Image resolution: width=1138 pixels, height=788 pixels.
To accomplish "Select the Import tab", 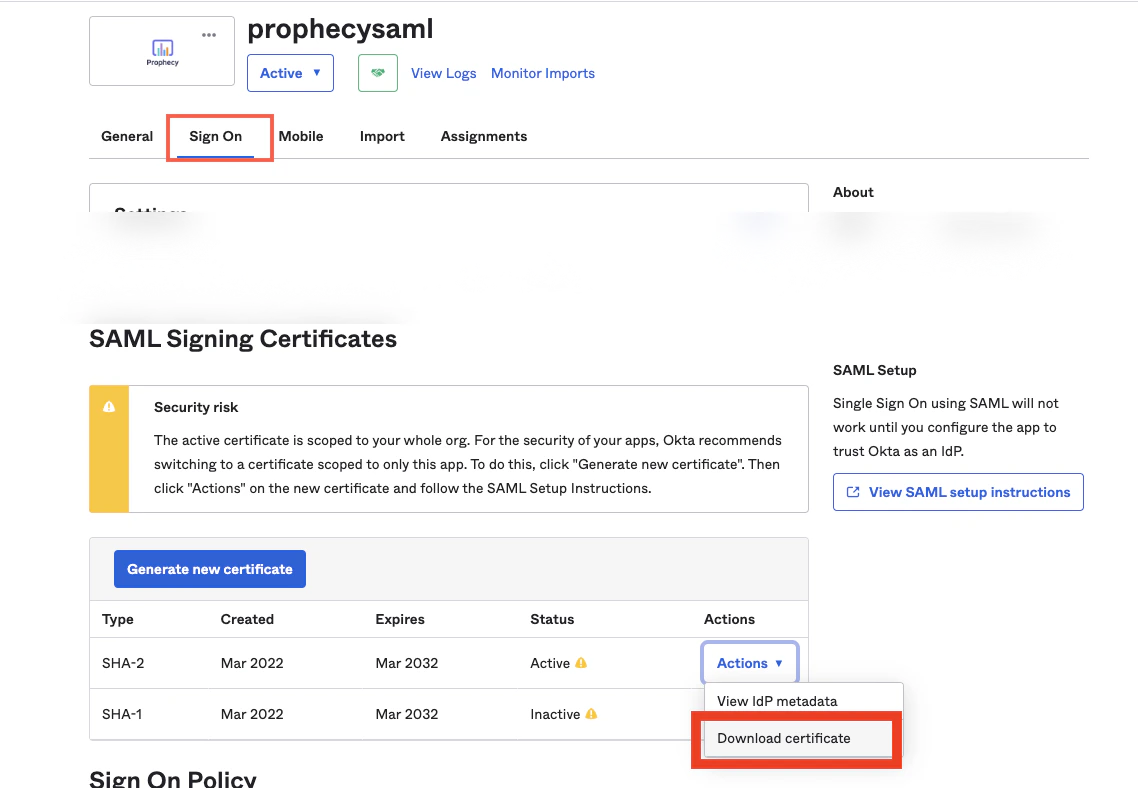I will [382, 136].
